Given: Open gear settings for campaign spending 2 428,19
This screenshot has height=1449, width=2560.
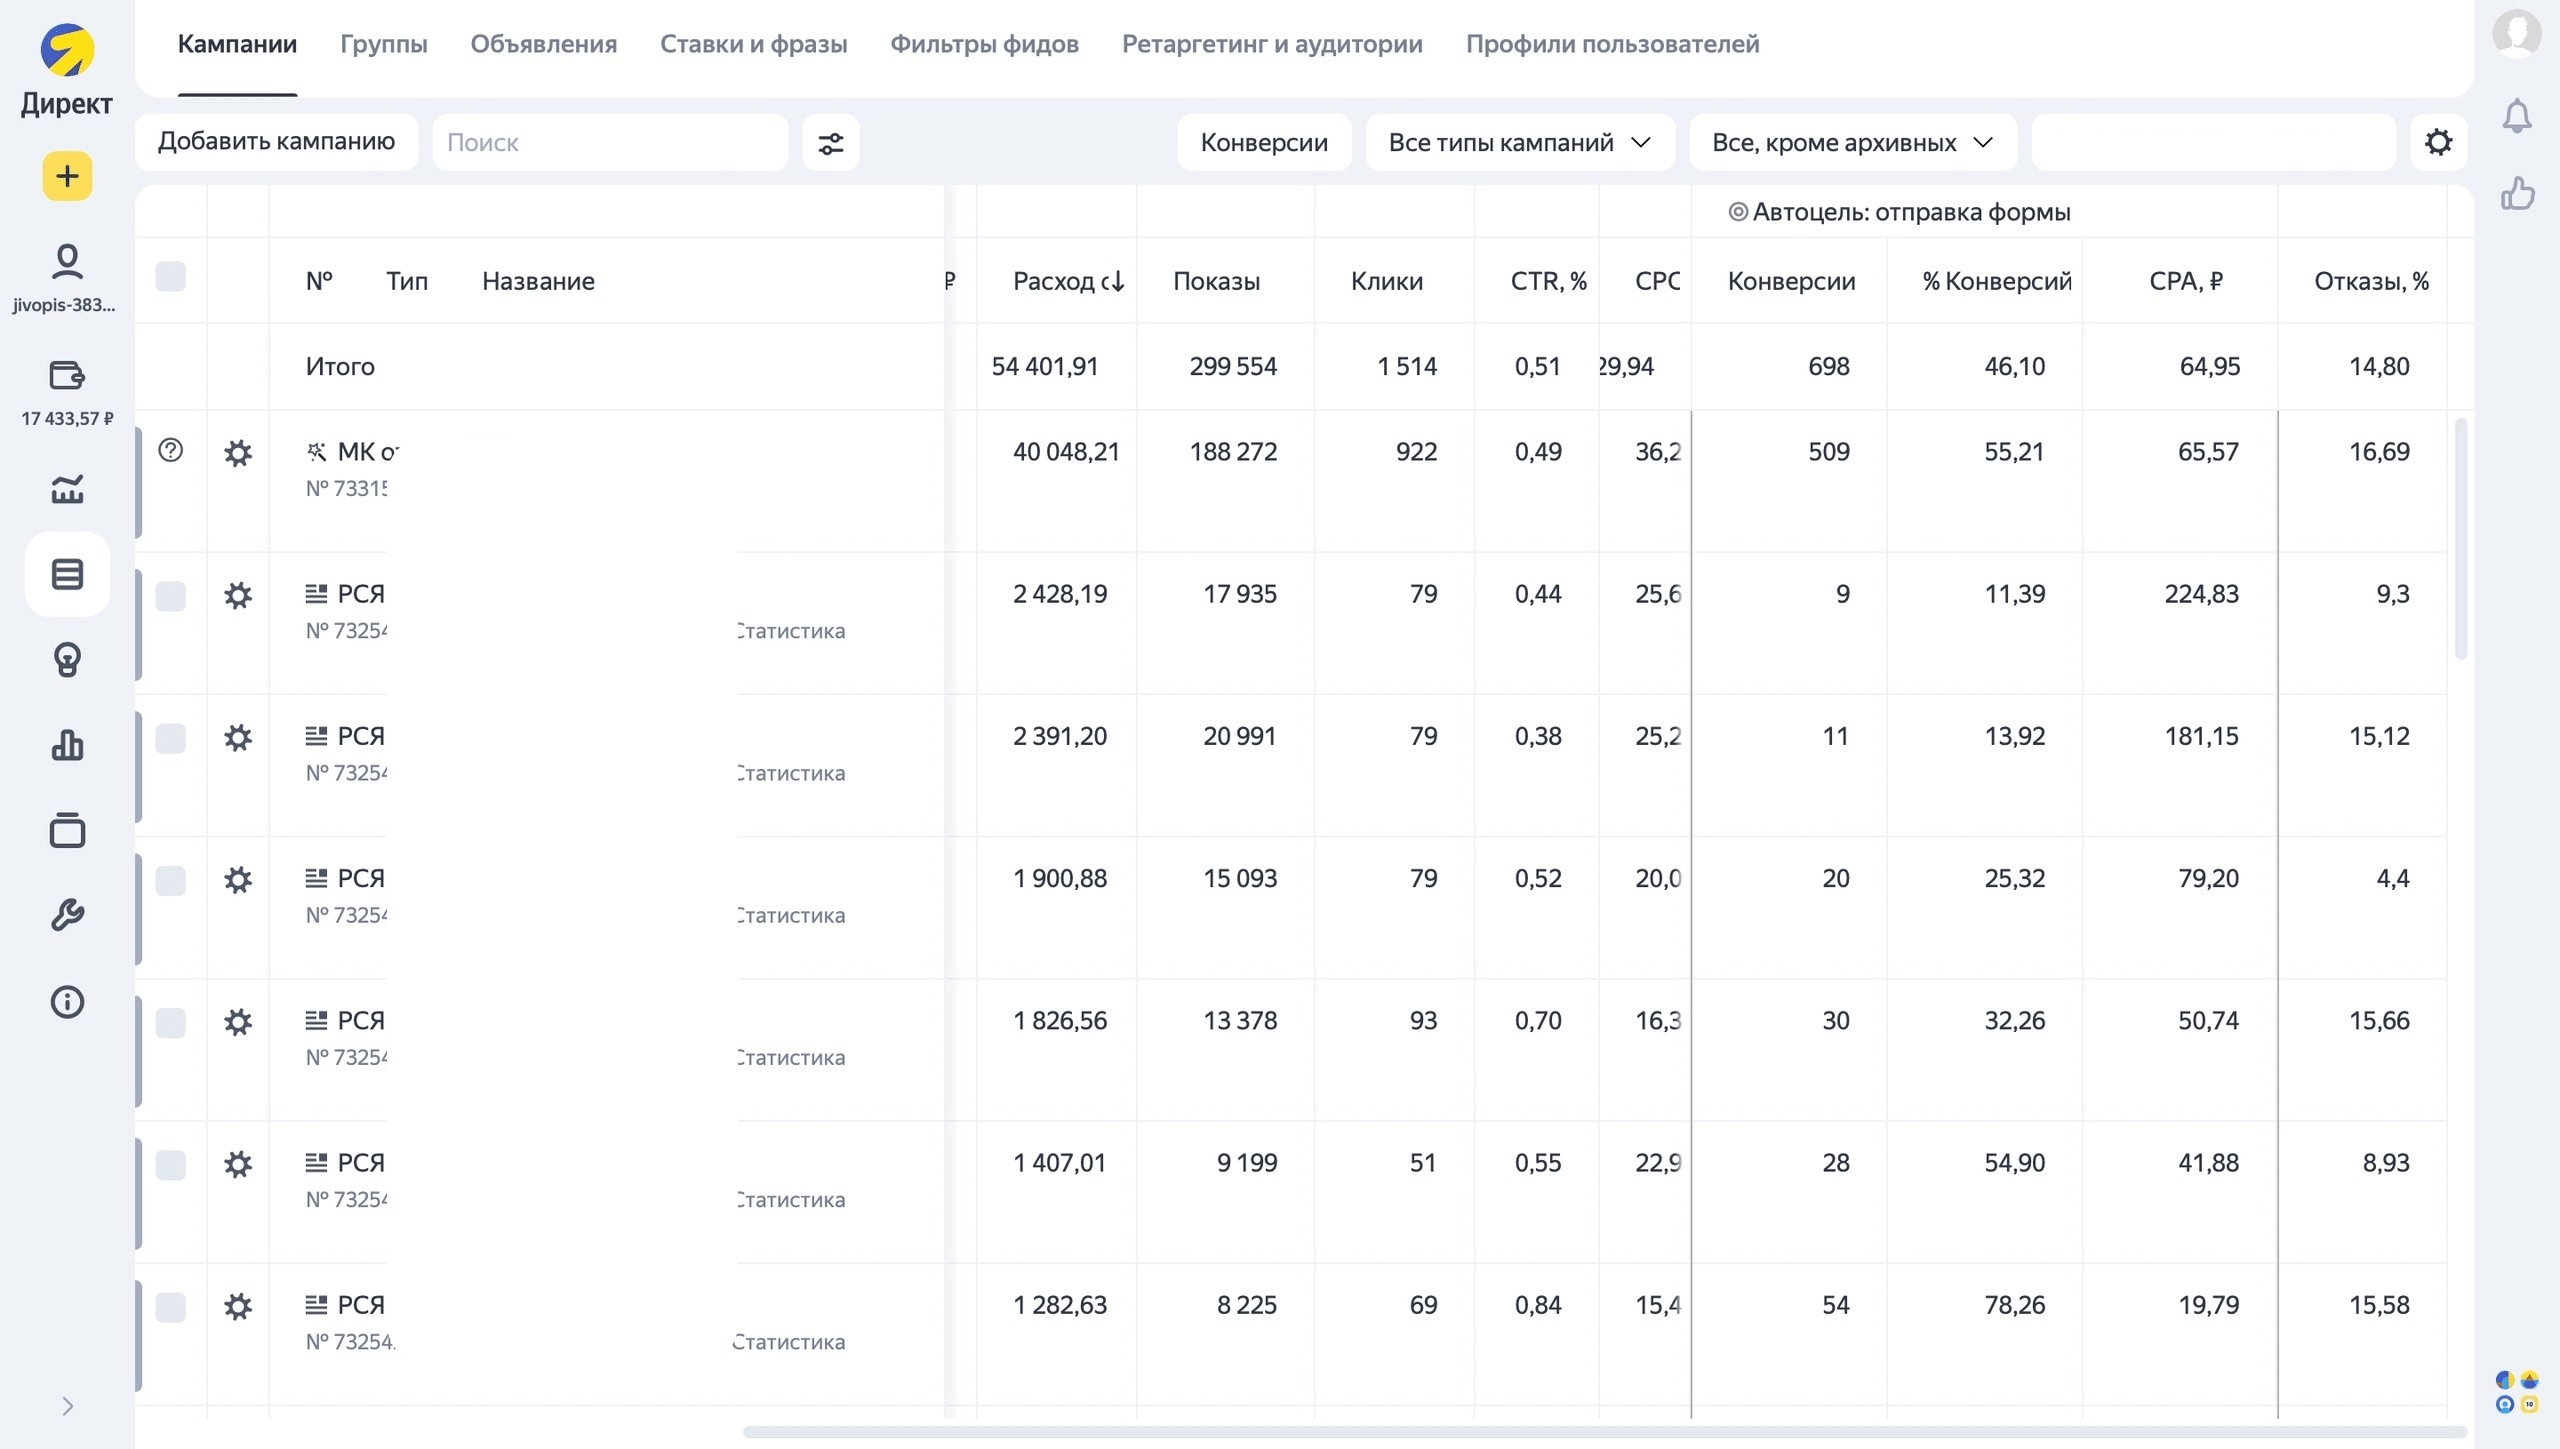Looking at the screenshot, I should coord(238,596).
